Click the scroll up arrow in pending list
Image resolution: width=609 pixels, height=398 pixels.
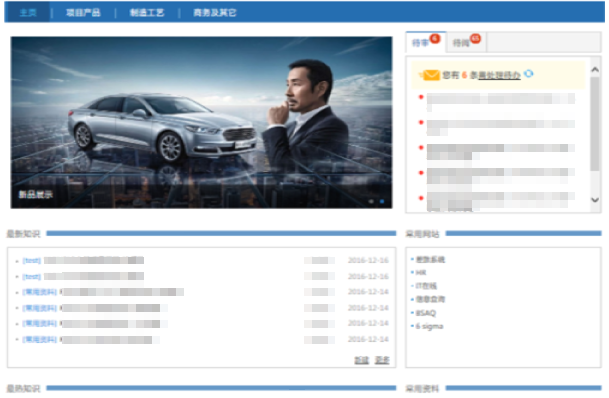595,70
